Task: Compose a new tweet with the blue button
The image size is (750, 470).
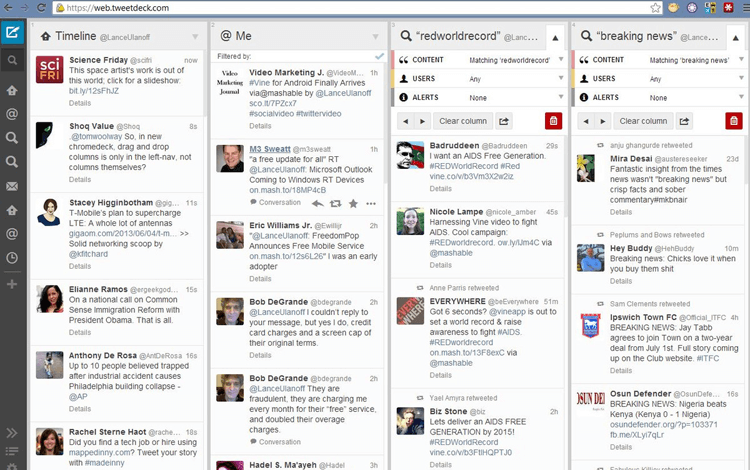Action: pyautogui.click(x=12, y=33)
